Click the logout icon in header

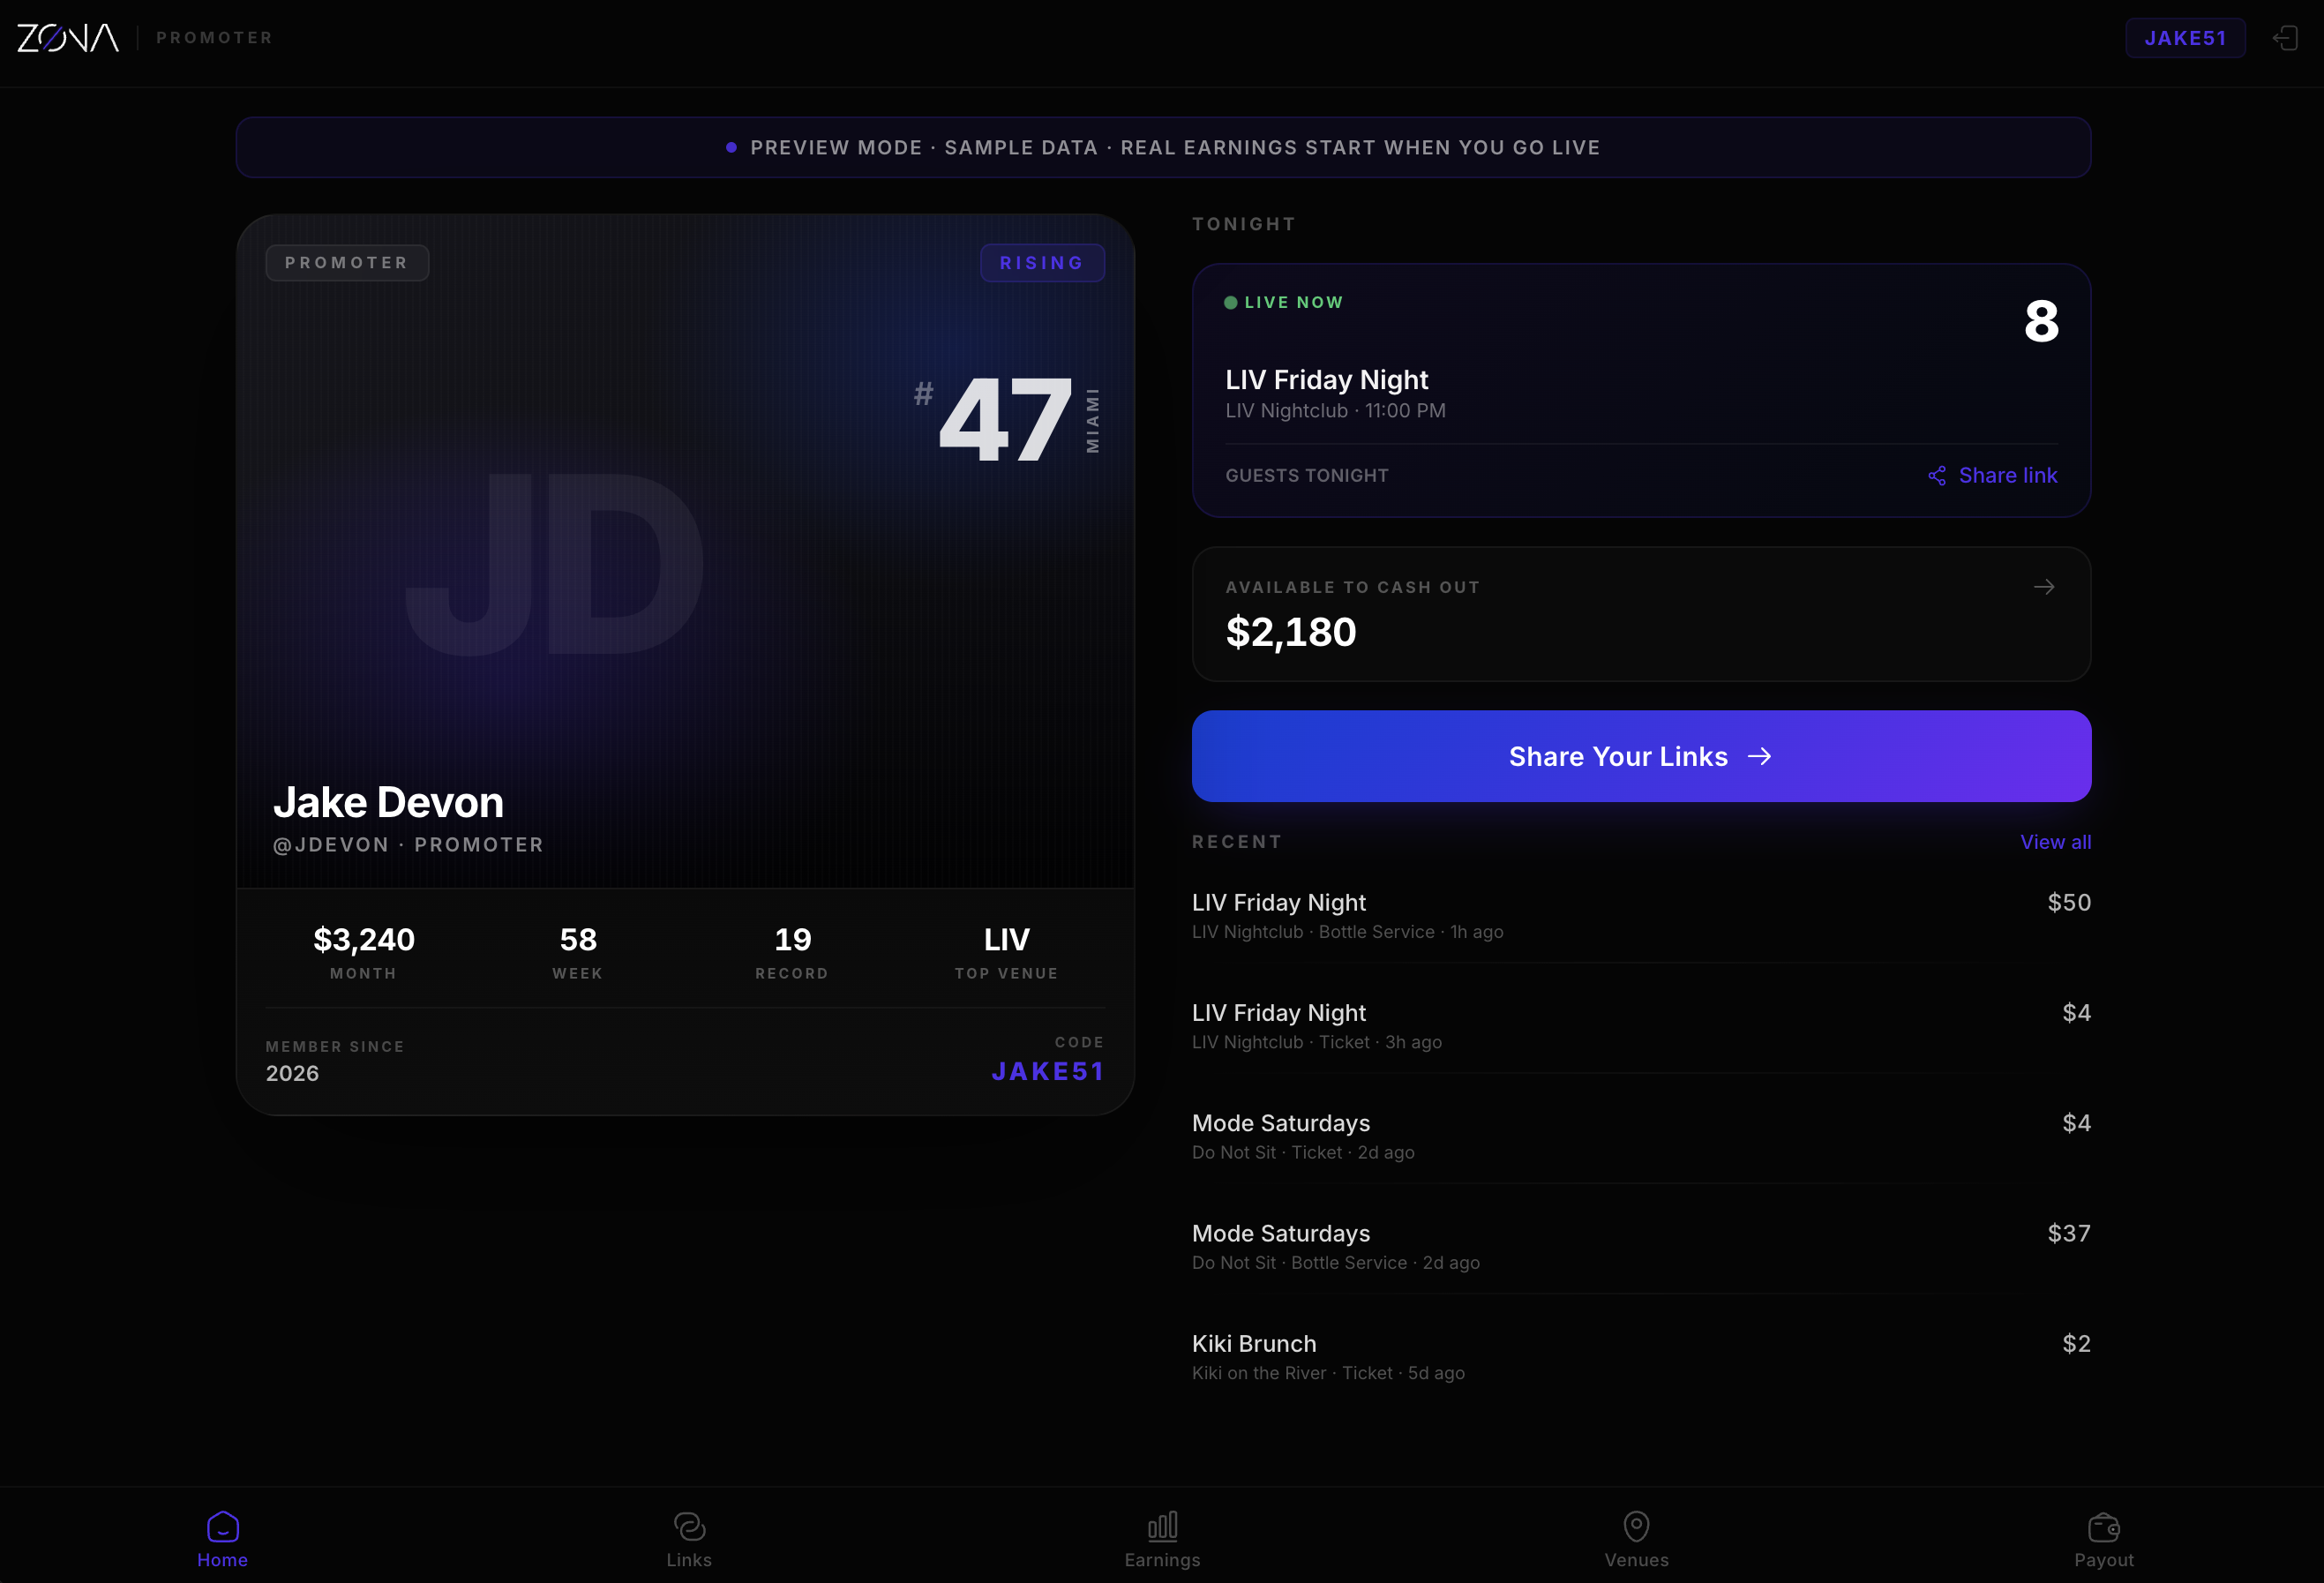2284,38
